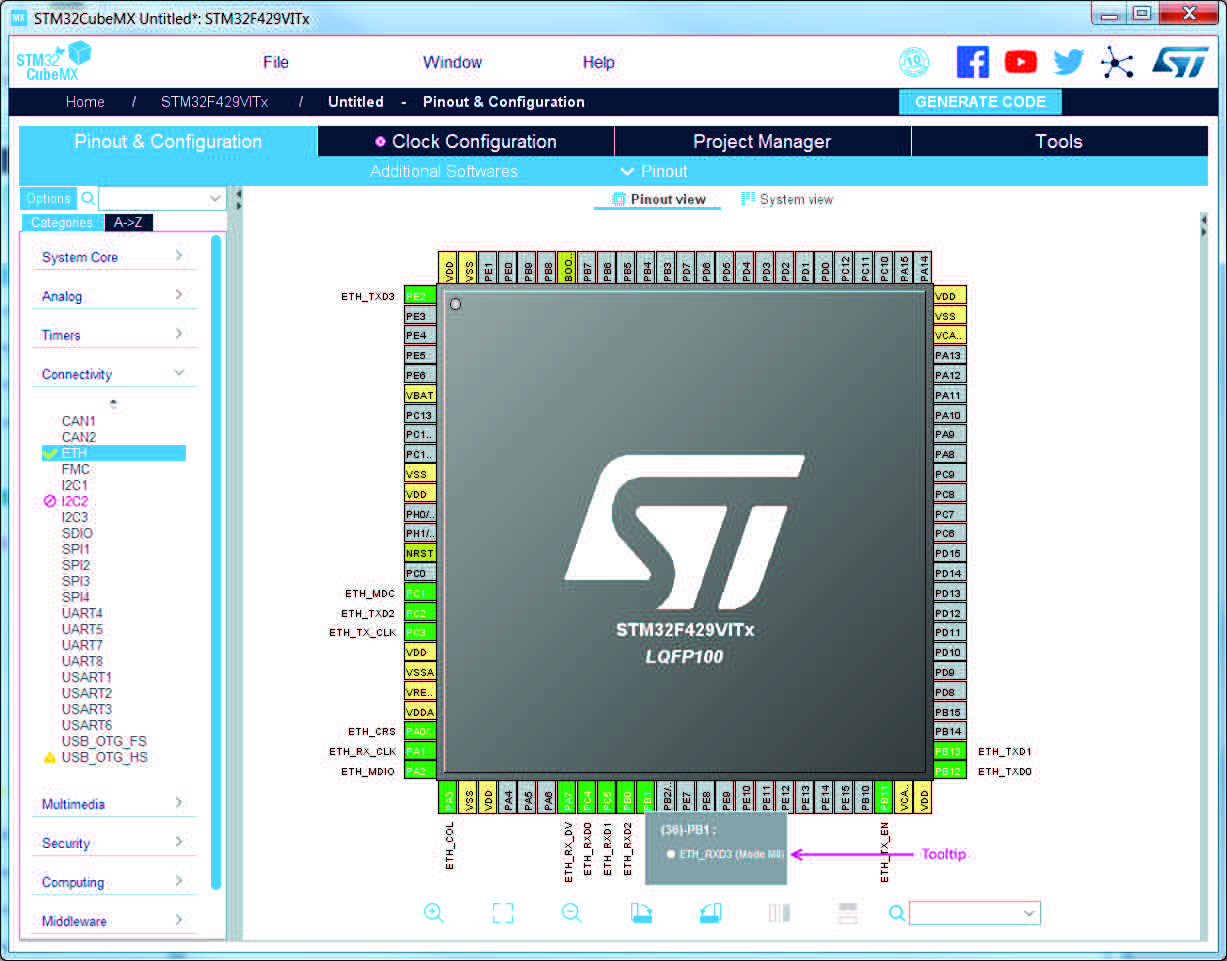This screenshot has height=961, width=1227.
Task: Open the Pinout dropdown menu
Action: (654, 171)
